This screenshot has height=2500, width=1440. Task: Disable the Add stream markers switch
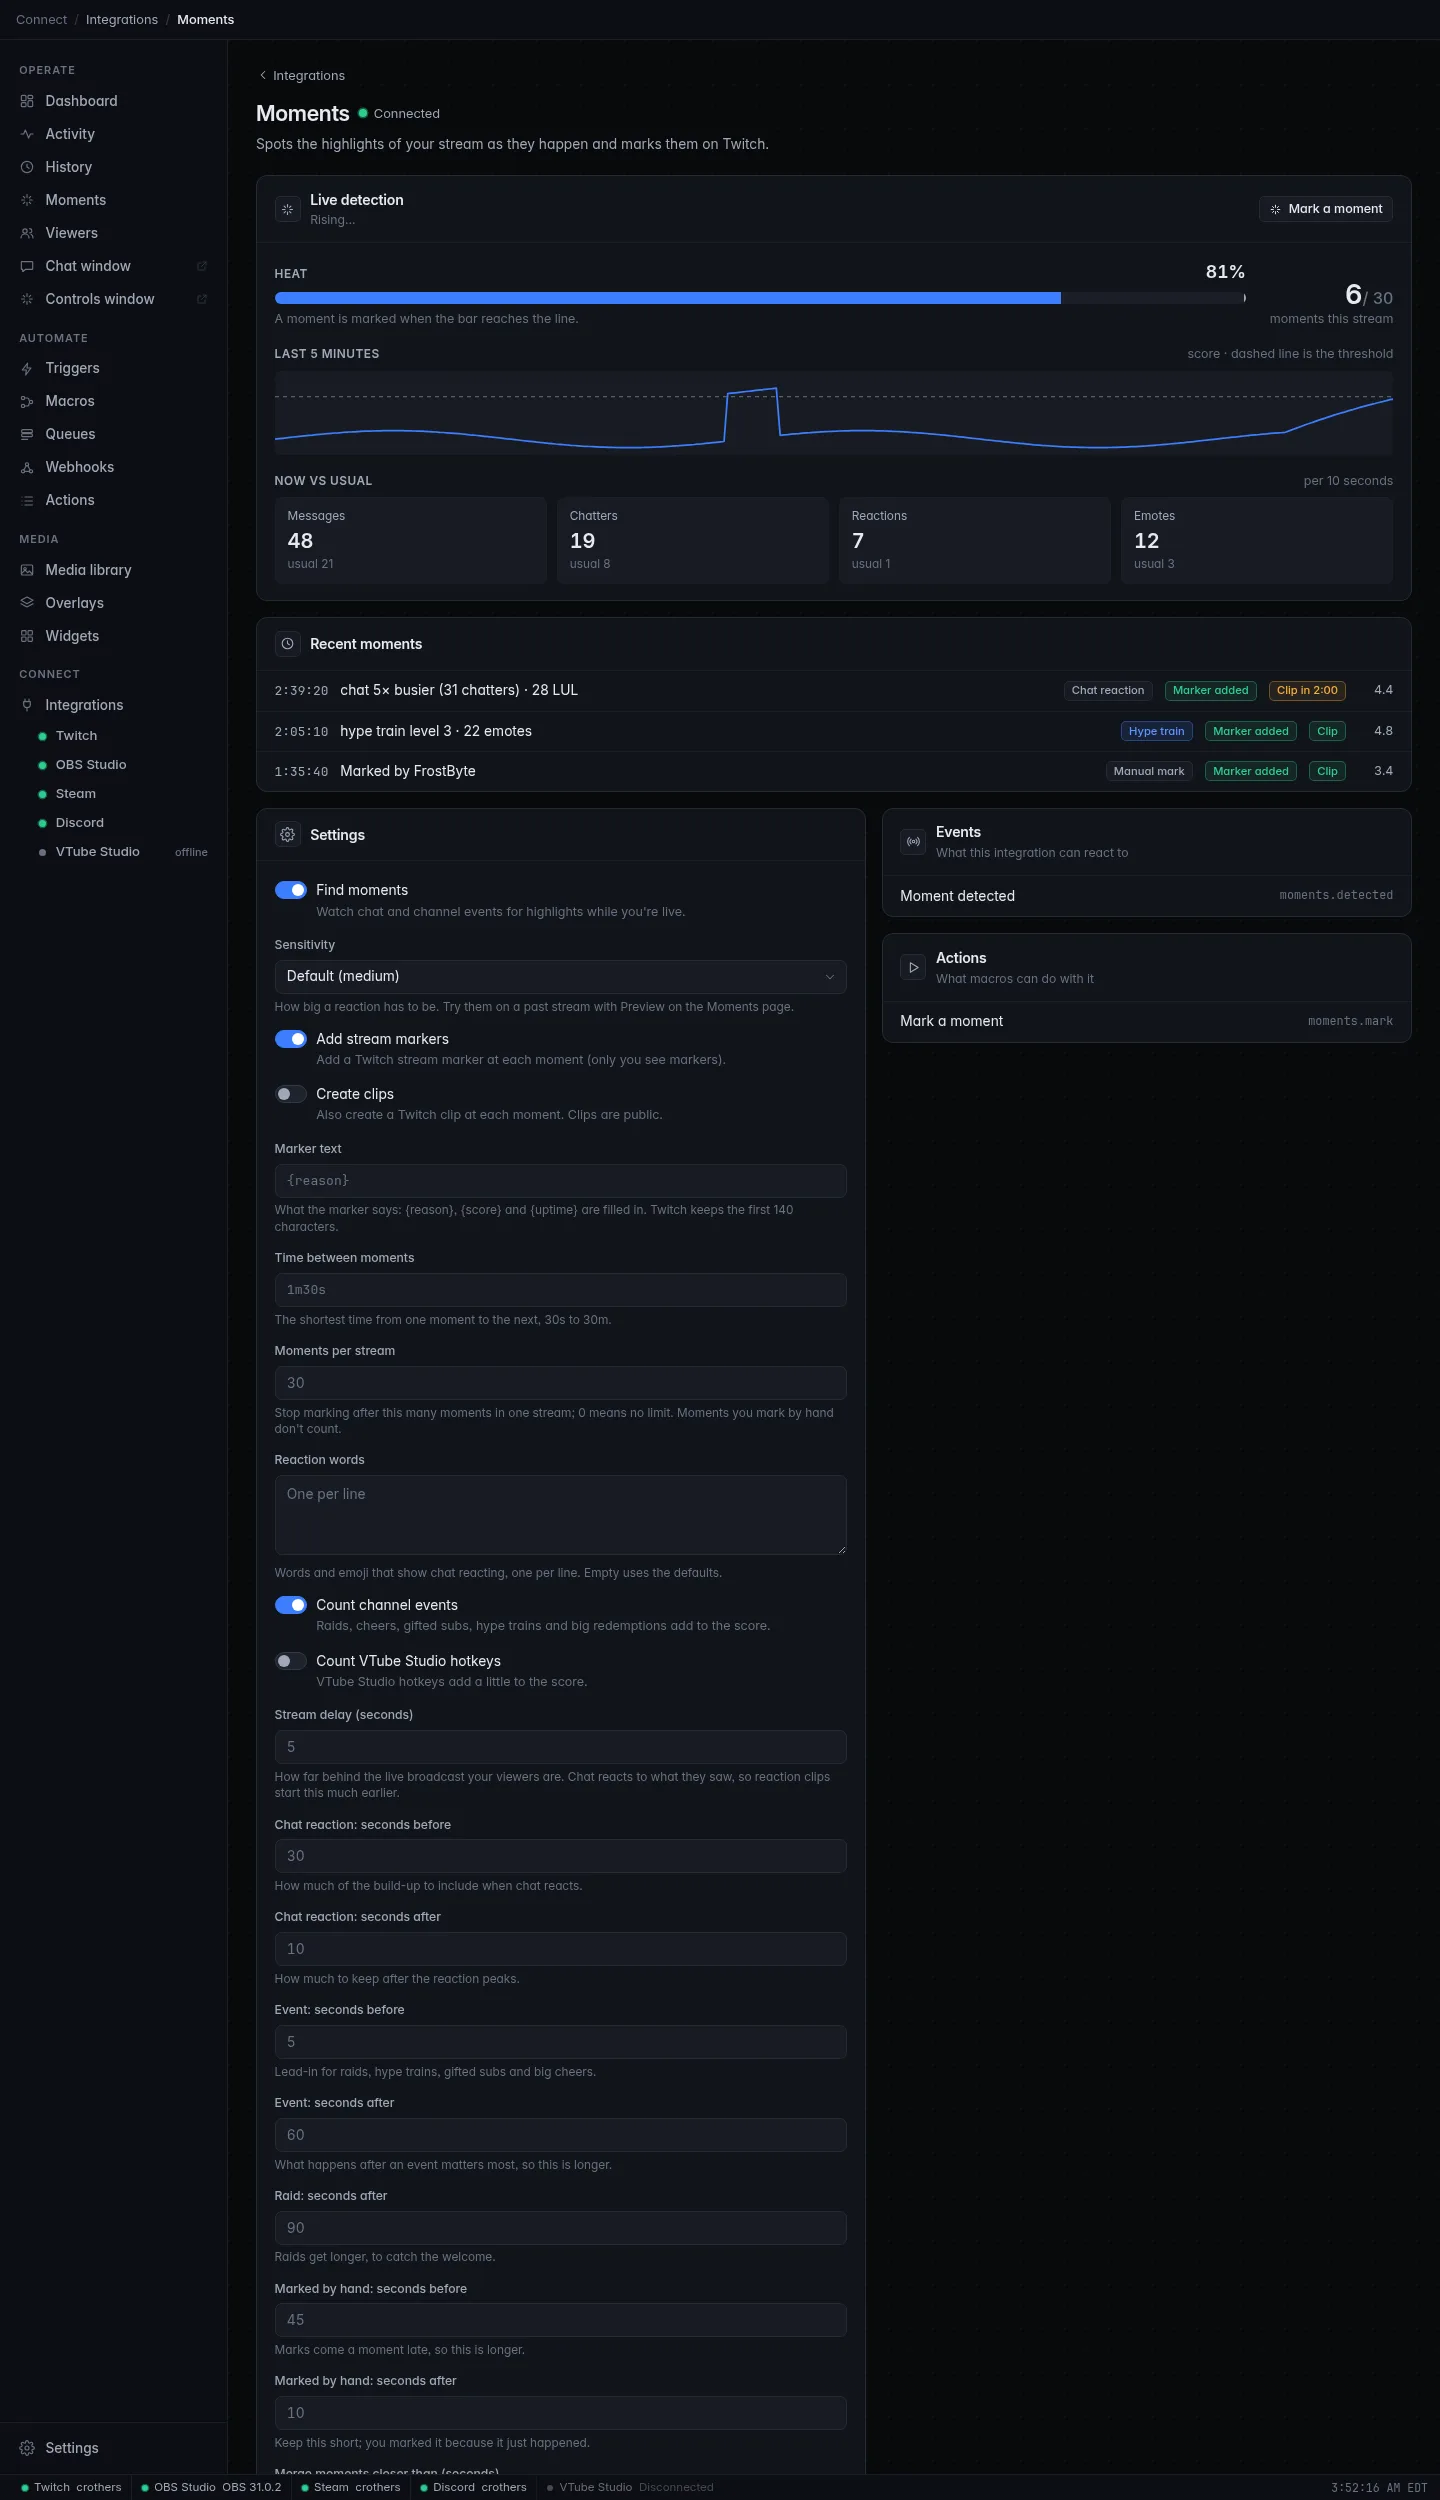pos(291,1039)
